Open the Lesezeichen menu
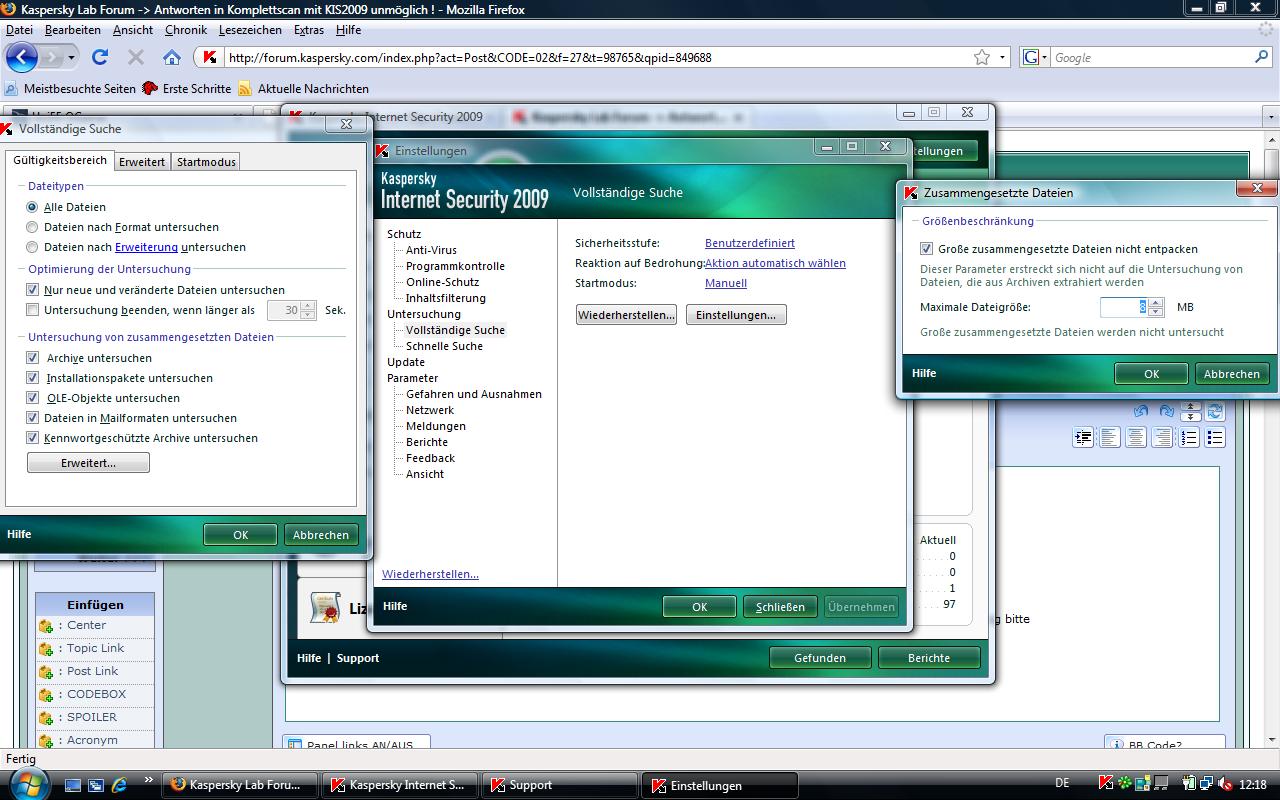This screenshot has width=1280, height=800. [250, 30]
